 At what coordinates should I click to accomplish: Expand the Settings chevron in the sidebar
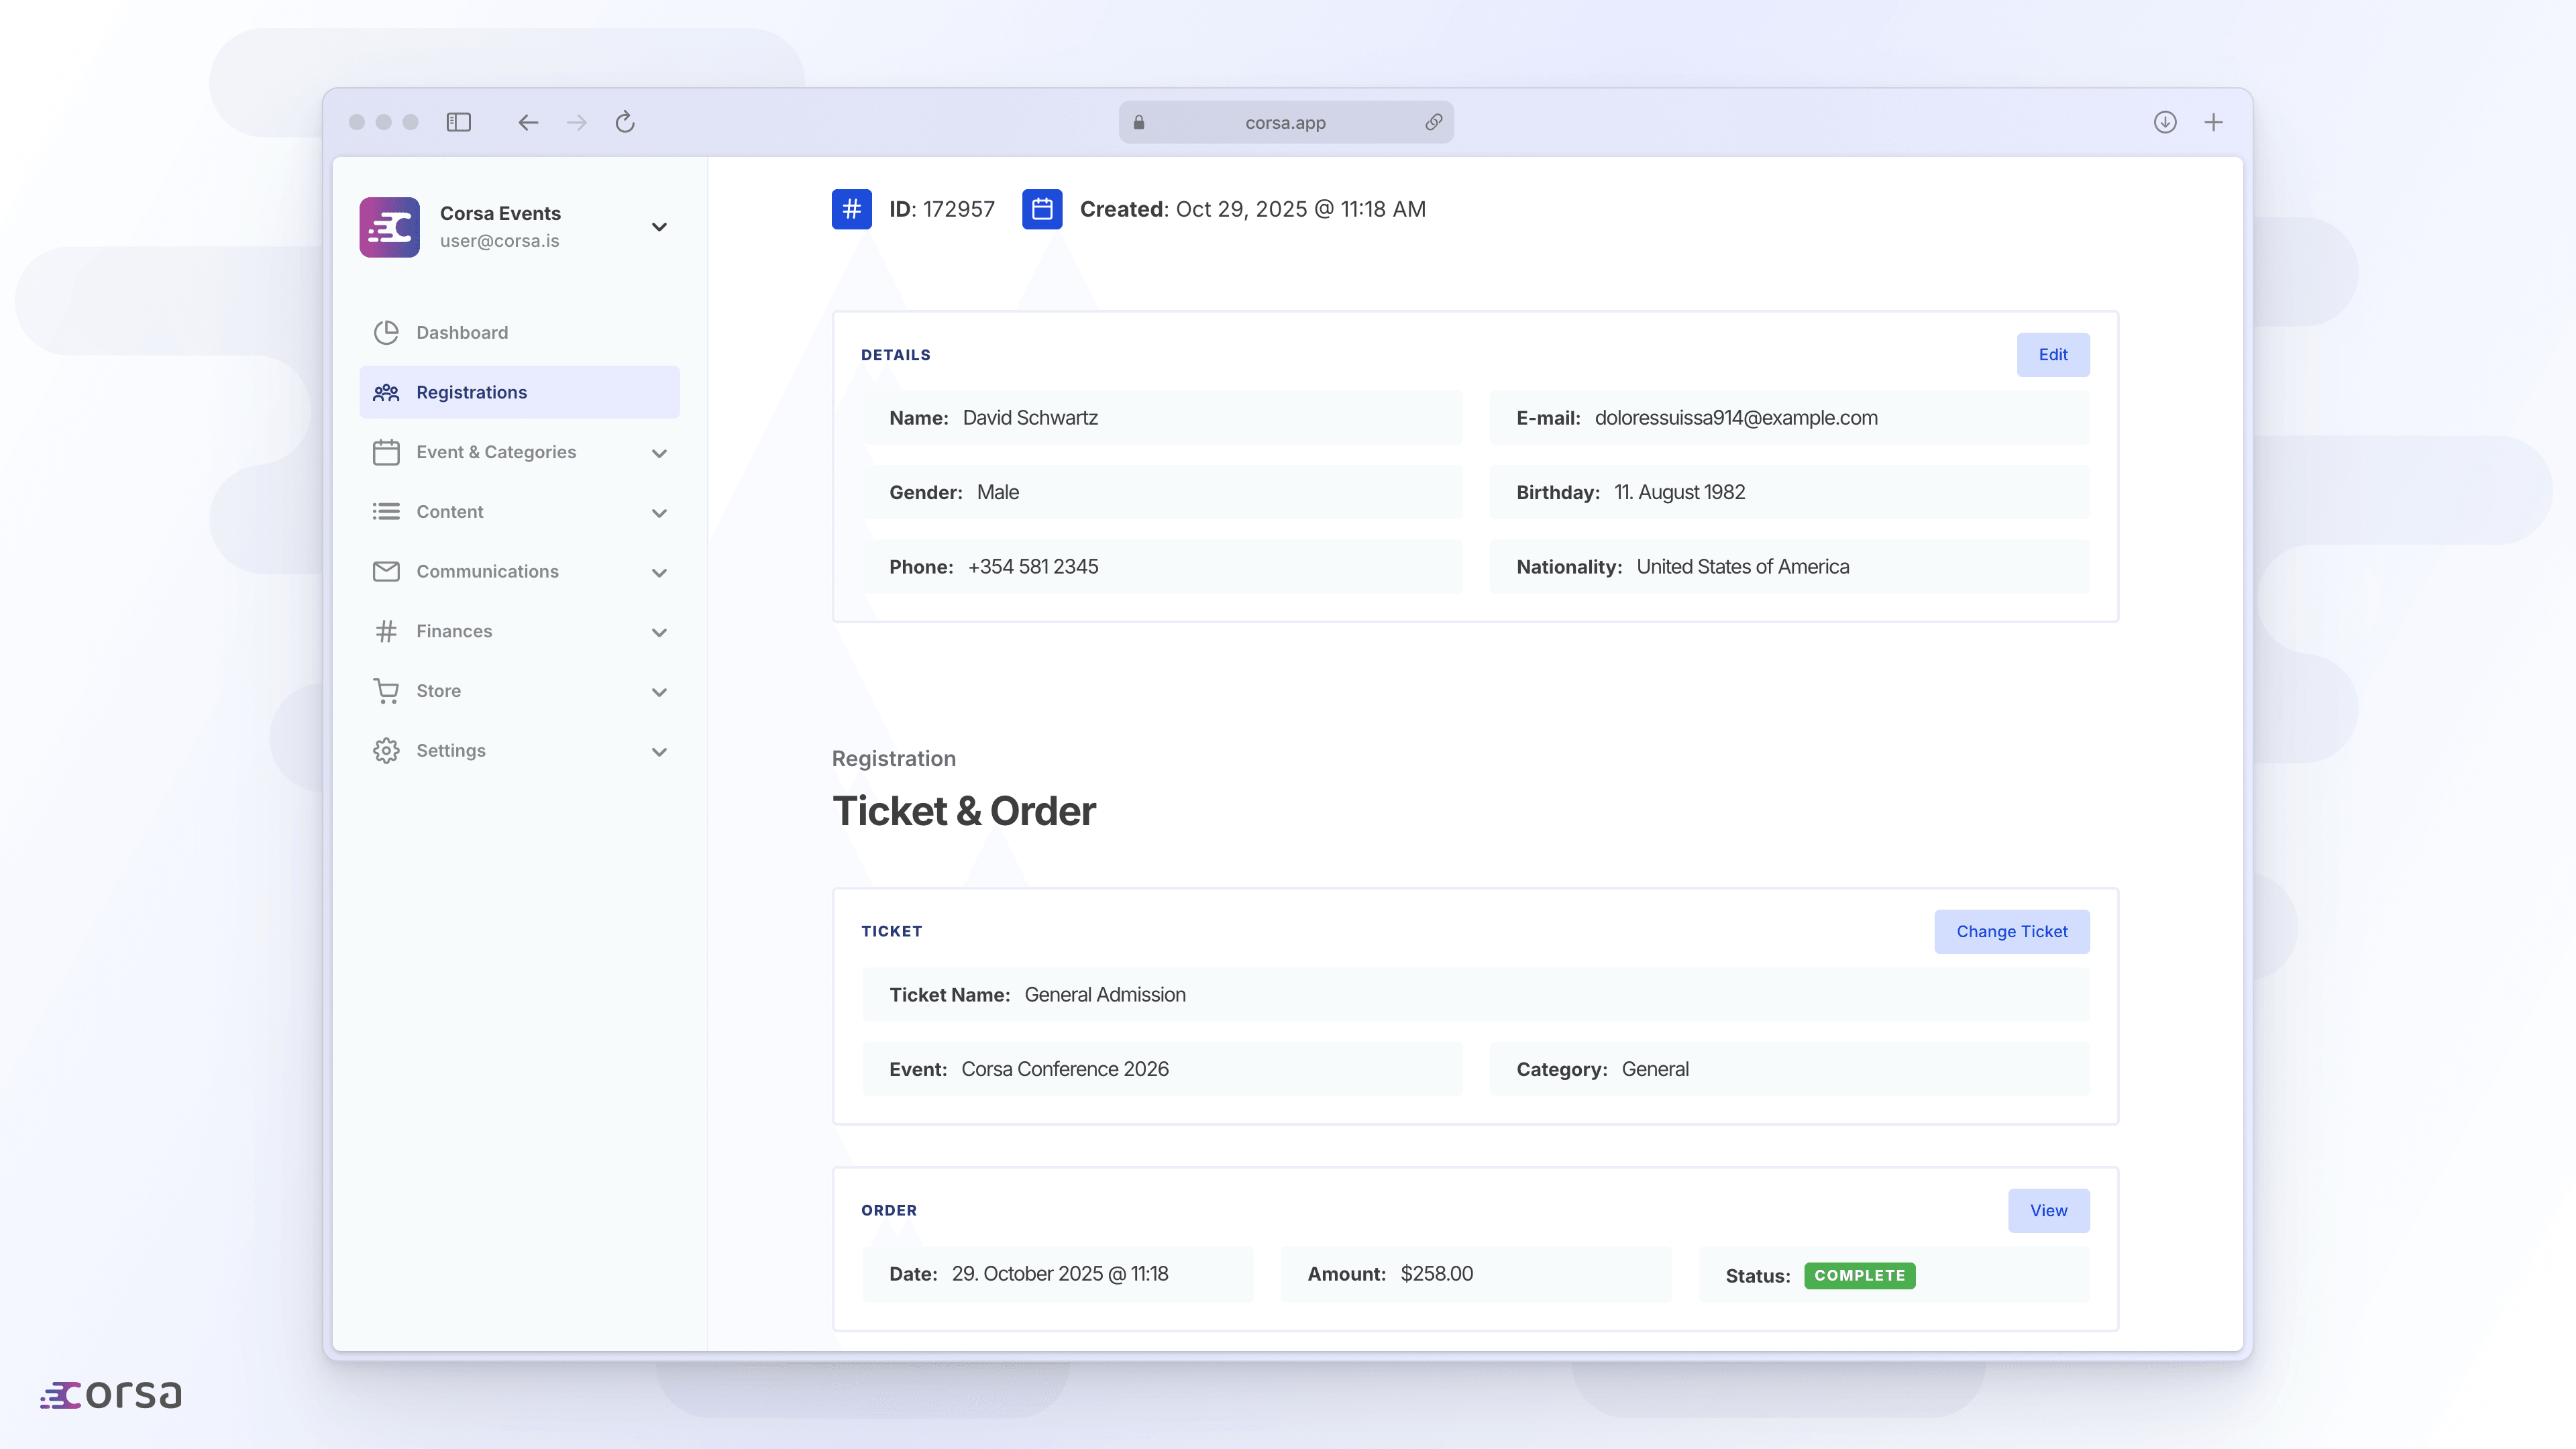tap(659, 752)
